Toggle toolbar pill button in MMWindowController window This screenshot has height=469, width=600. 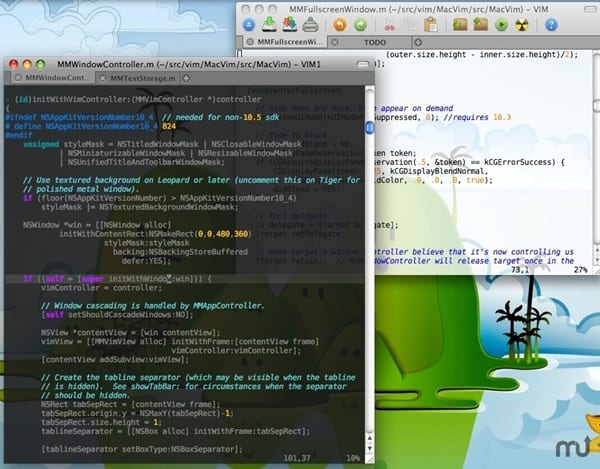(x=362, y=65)
